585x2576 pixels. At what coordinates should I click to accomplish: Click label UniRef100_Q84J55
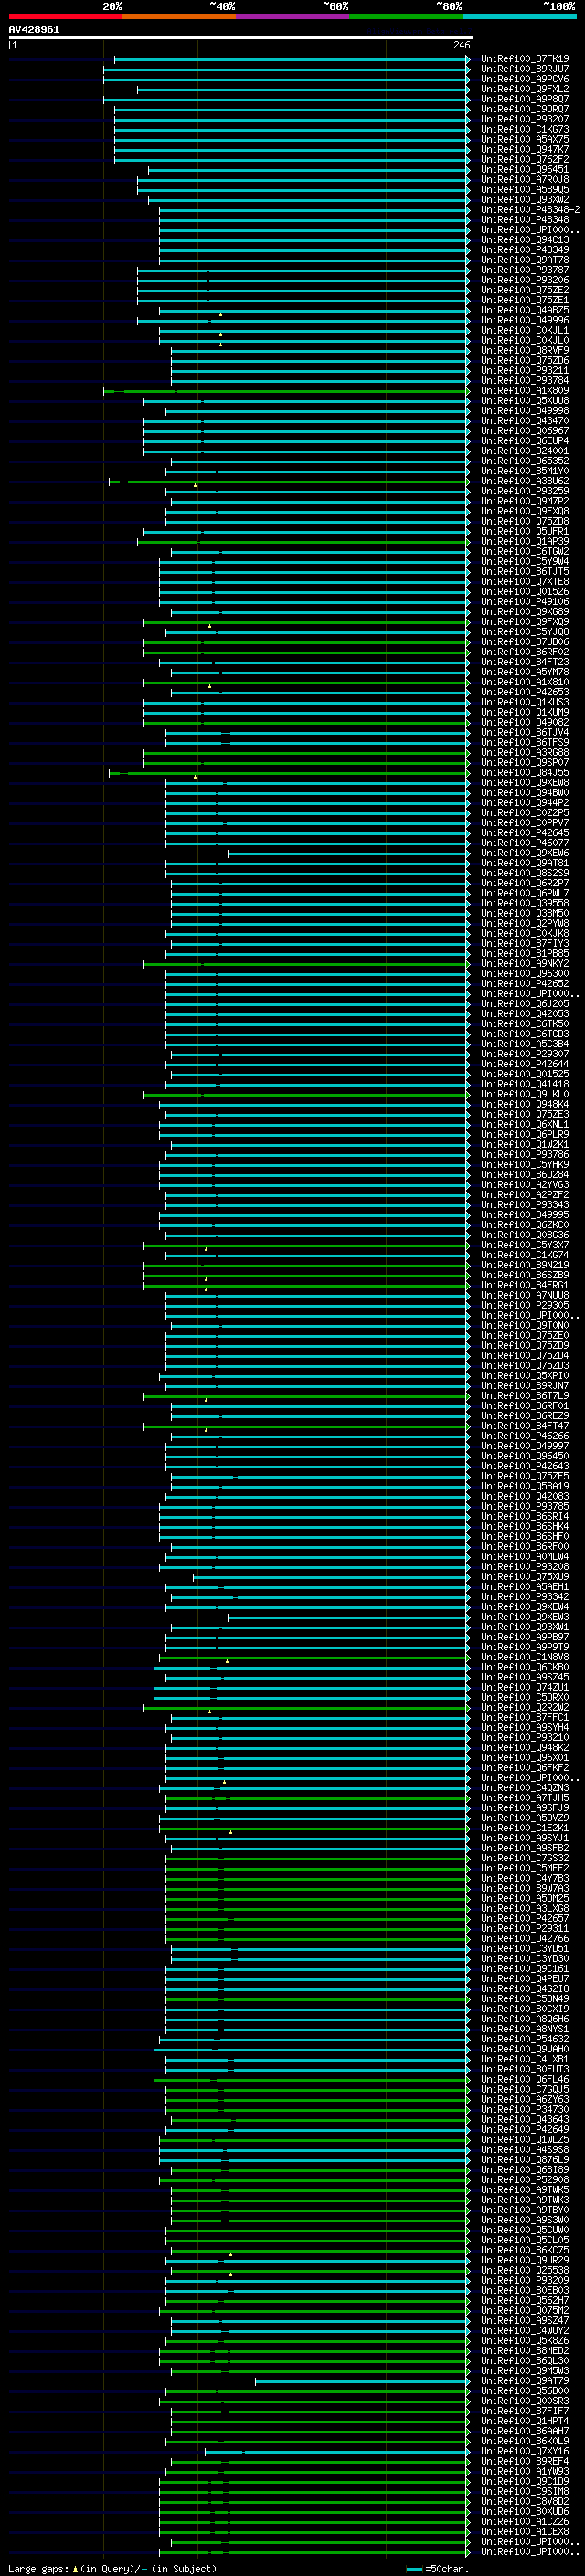pyautogui.click(x=525, y=772)
